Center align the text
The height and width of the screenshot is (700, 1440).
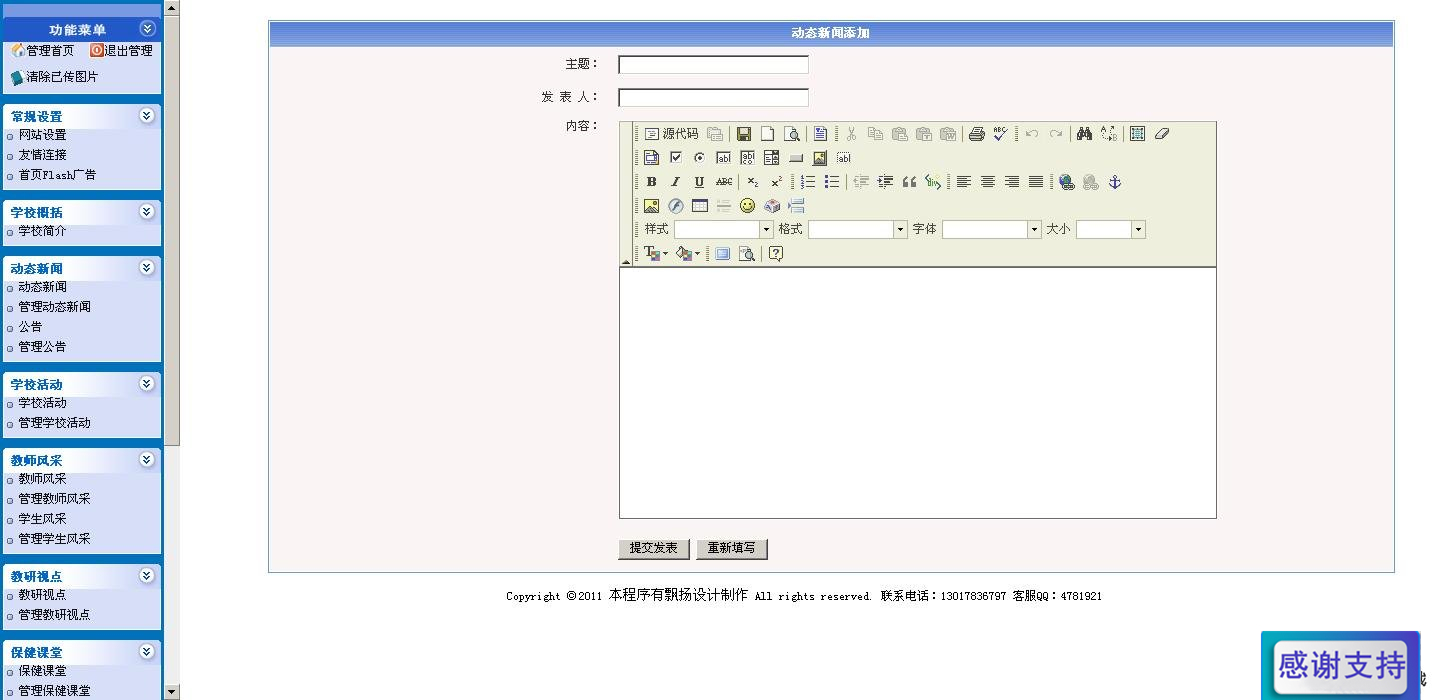tap(987, 182)
